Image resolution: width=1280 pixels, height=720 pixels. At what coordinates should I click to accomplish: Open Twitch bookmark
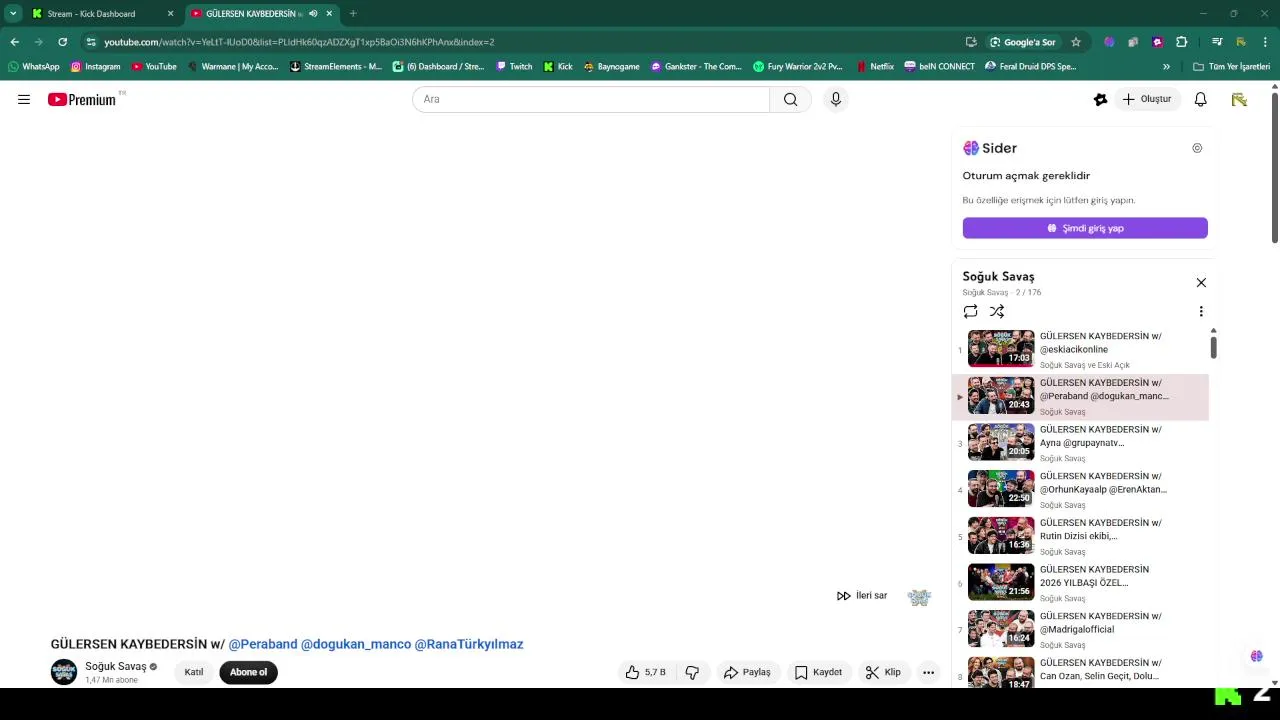click(x=514, y=67)
